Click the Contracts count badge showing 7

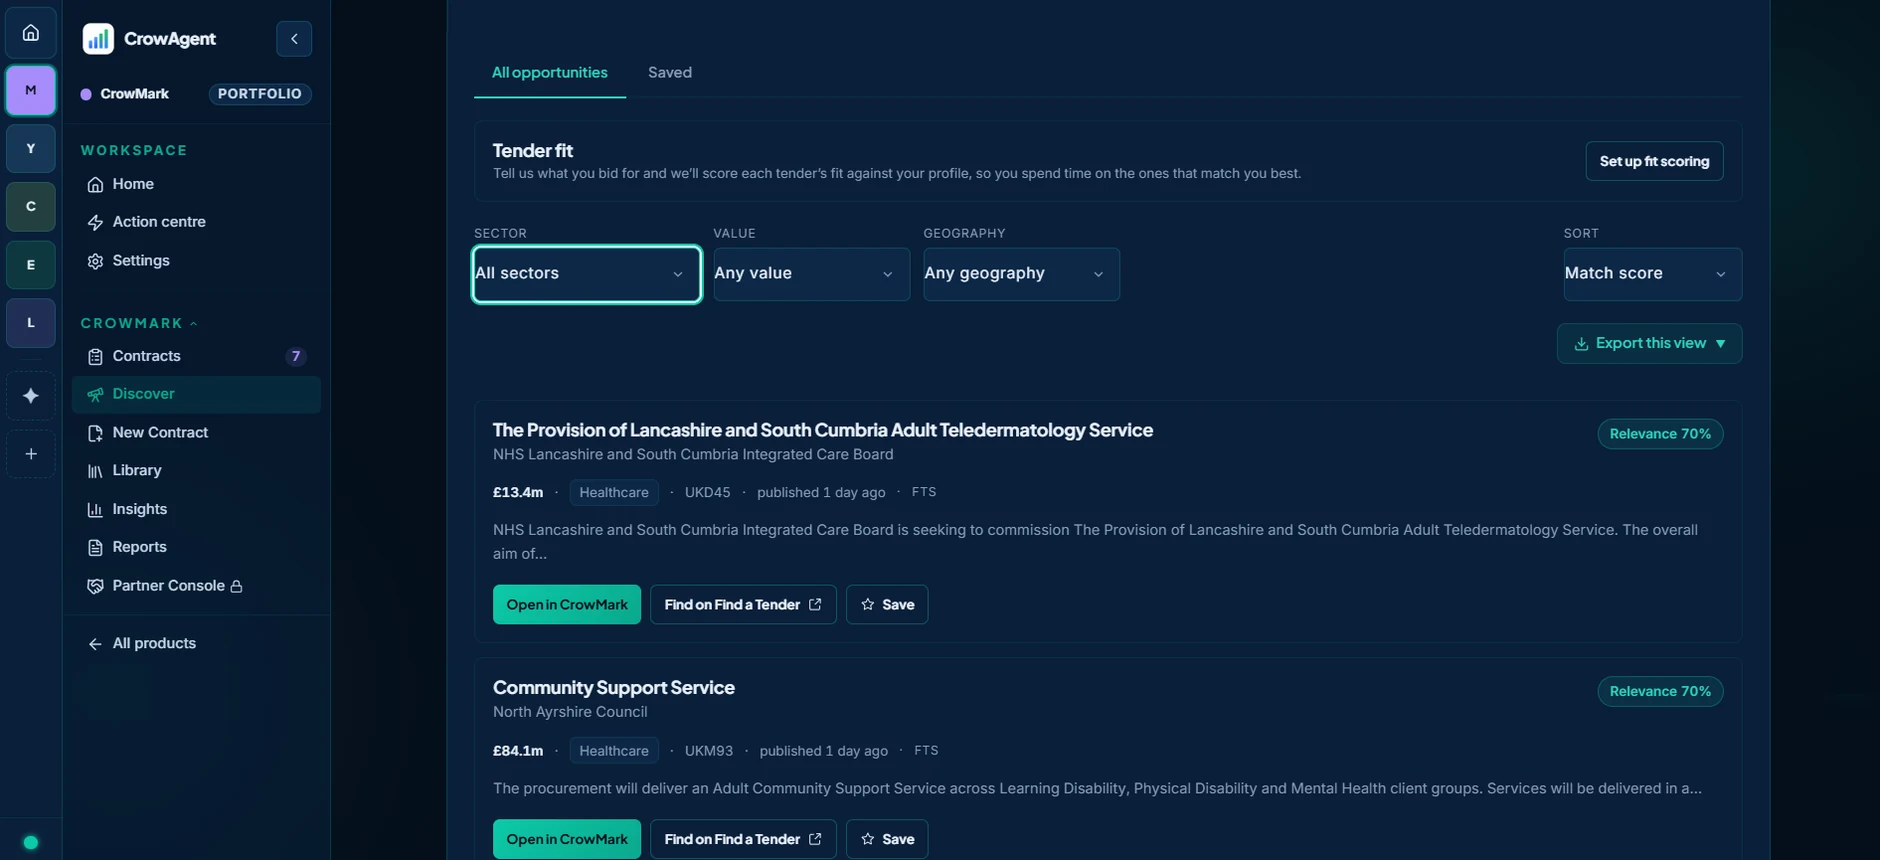(295, 356)
